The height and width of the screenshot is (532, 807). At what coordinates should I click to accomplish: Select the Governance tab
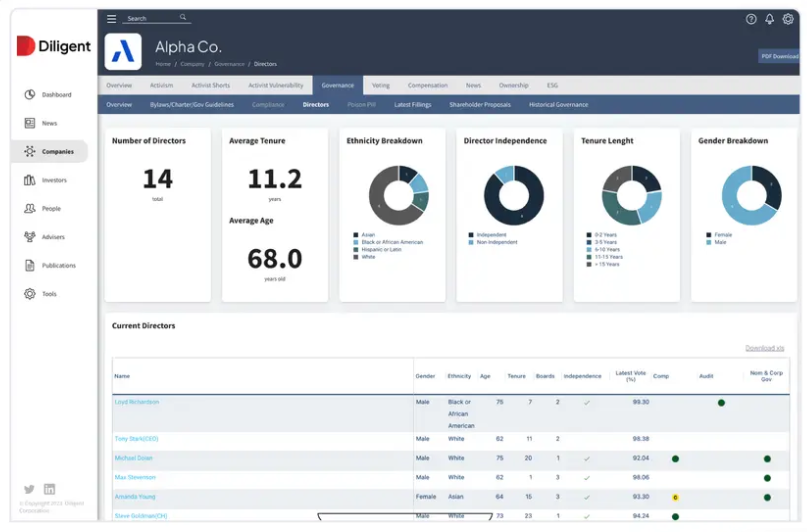338,85
